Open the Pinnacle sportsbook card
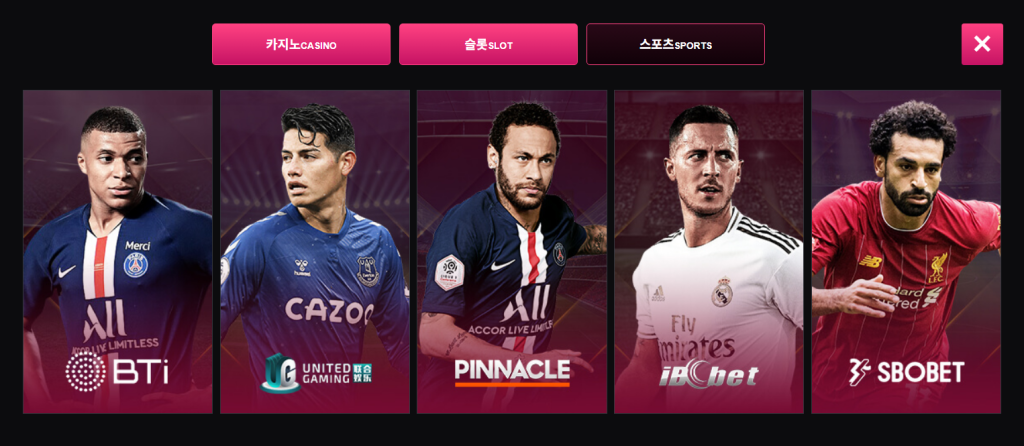Image resolution: width=1024 pixels, height=446 pixels. 512,251
